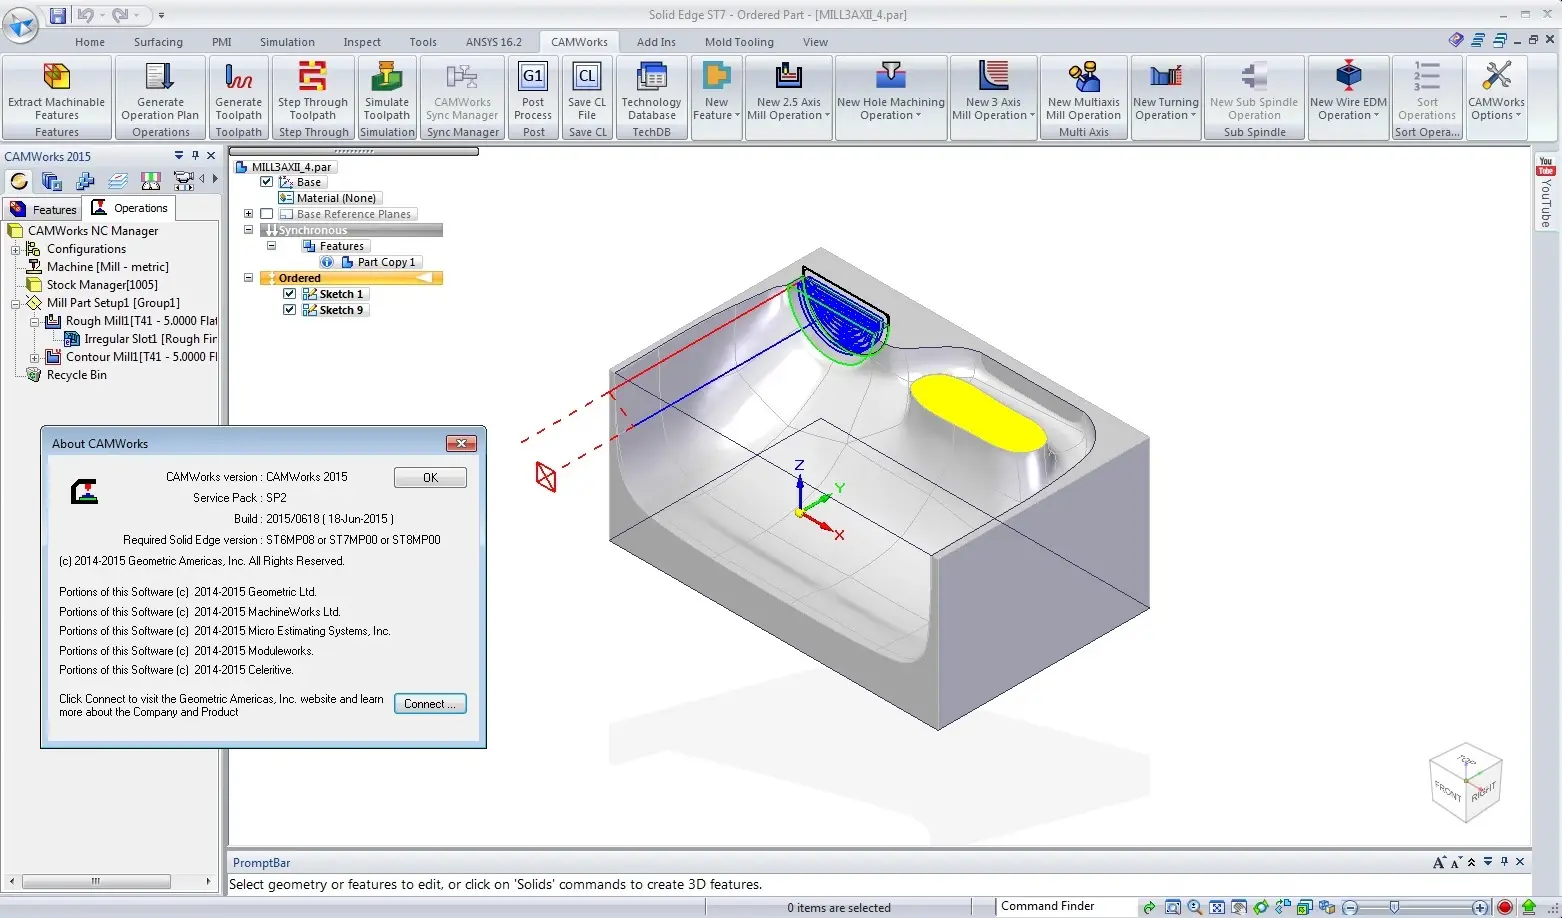1562x918 pixels.
Task: Select the Pan hand icon in the status bar
Action: pos(1239,907)
